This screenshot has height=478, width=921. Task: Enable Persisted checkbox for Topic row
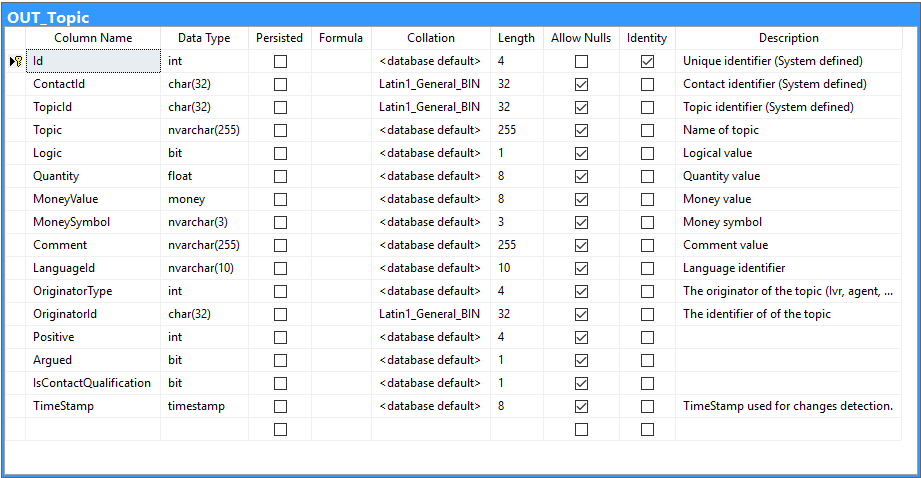click(x=281, y=130)
